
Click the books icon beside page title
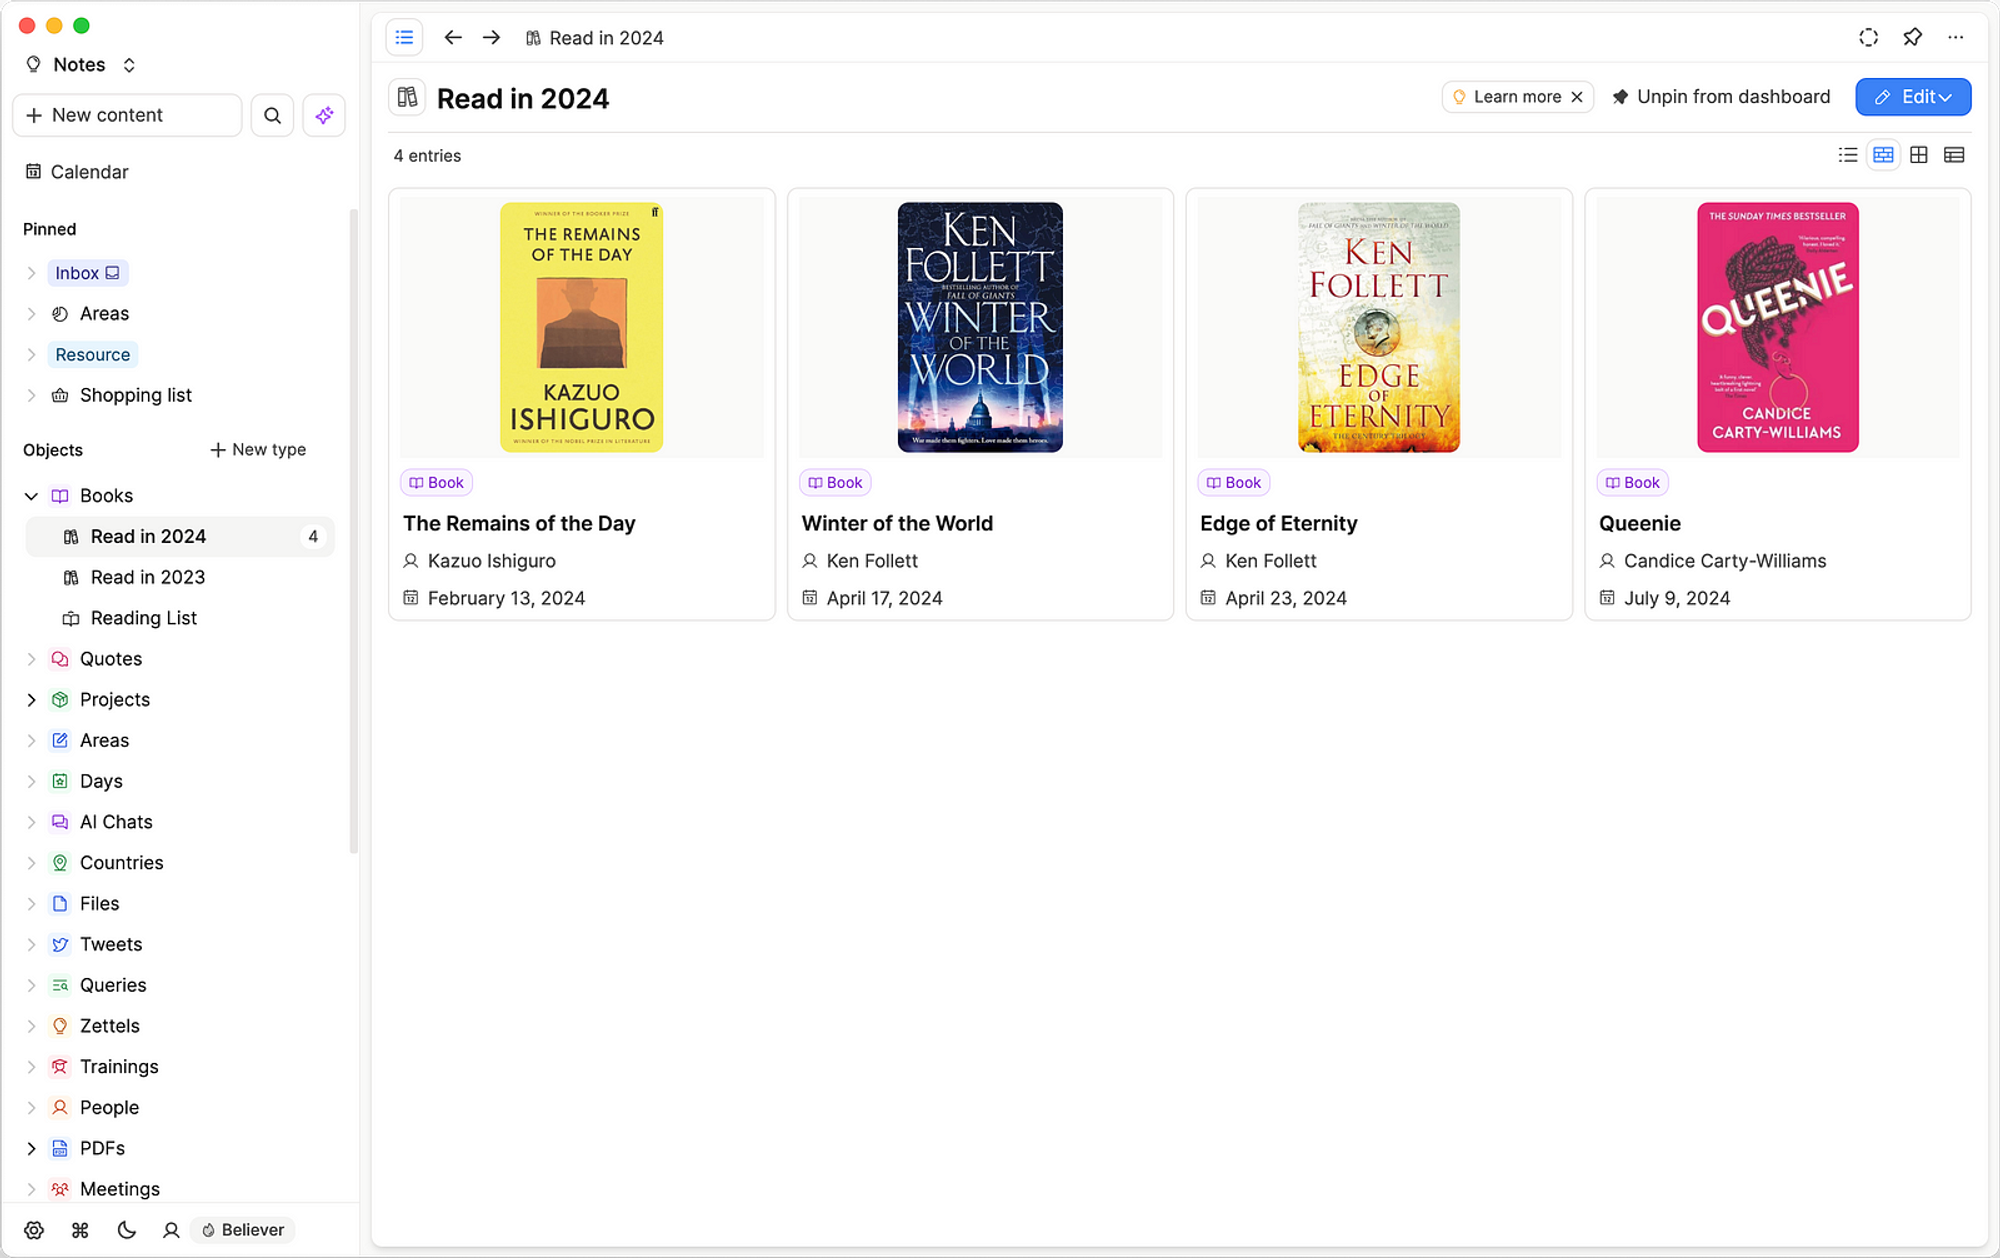tap(407, 98)
